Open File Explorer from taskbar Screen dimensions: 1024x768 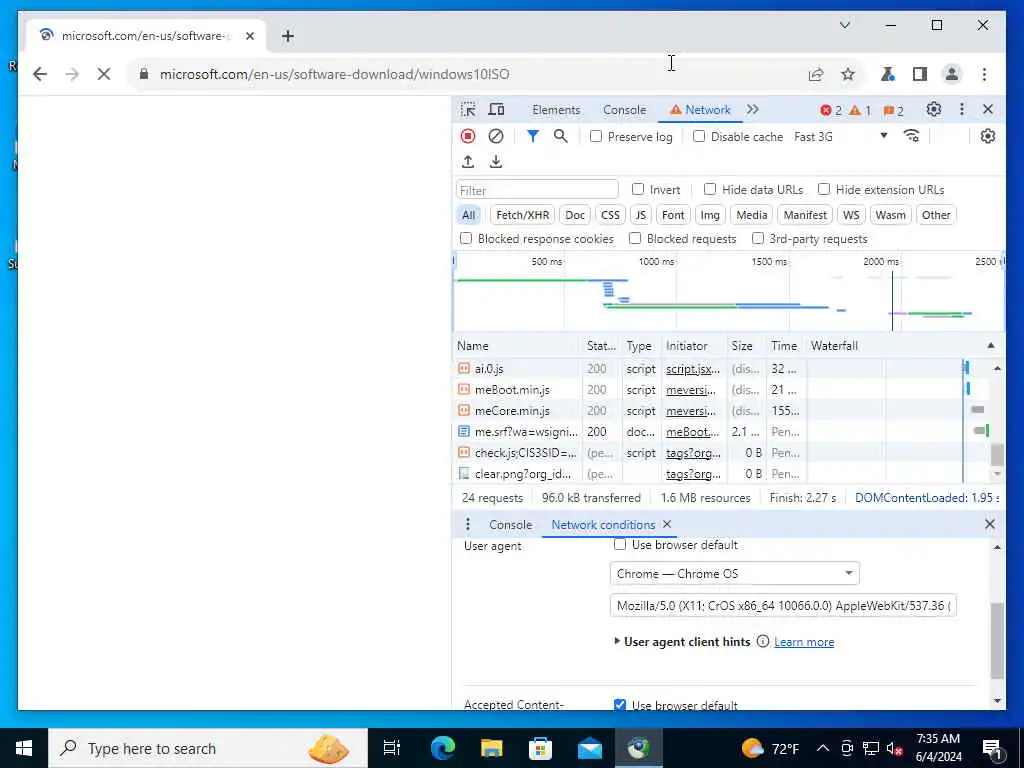pyautogui.click(x=491, y=748)
